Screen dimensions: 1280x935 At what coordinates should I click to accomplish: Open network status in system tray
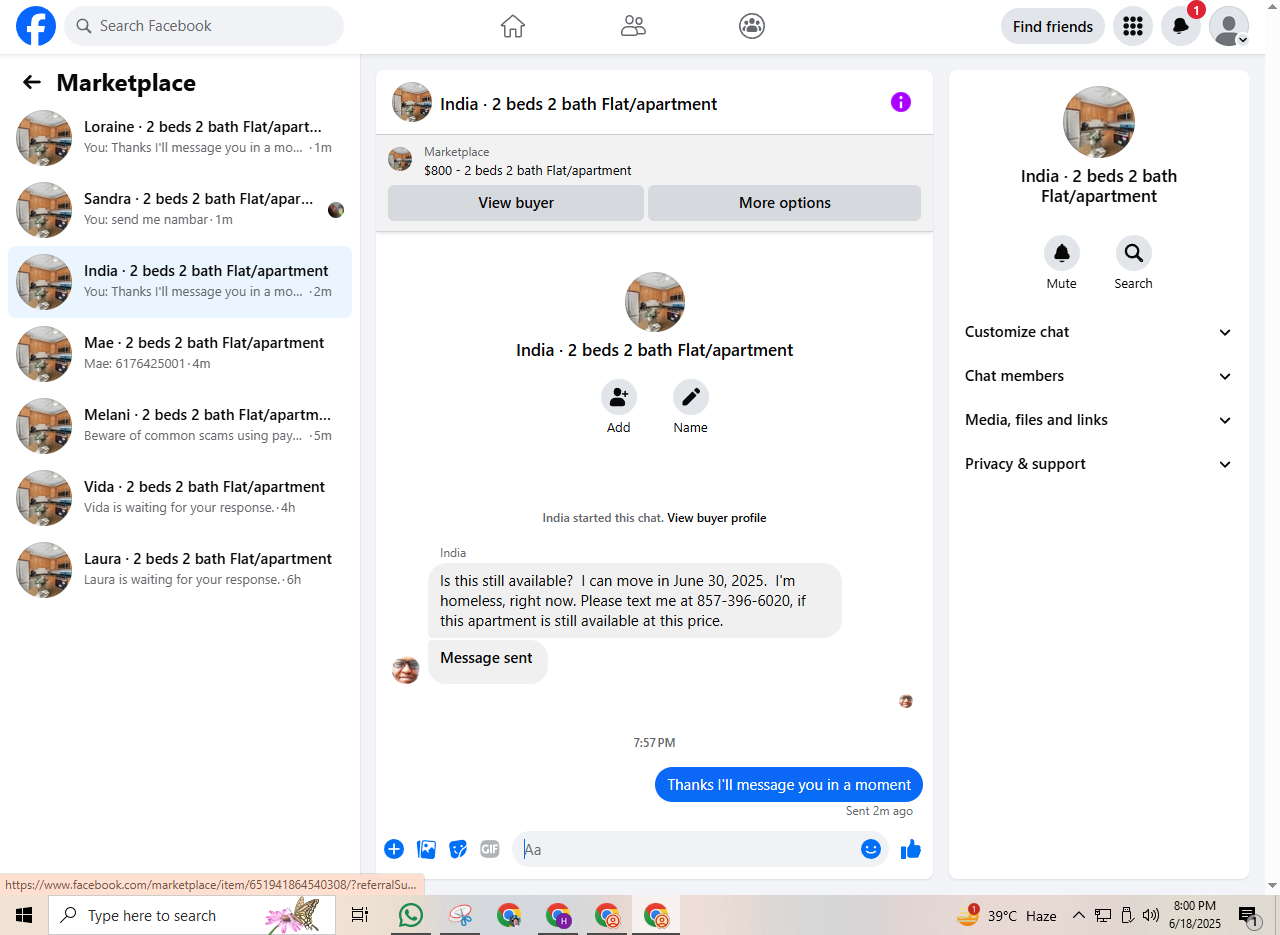click(1103, 915)
